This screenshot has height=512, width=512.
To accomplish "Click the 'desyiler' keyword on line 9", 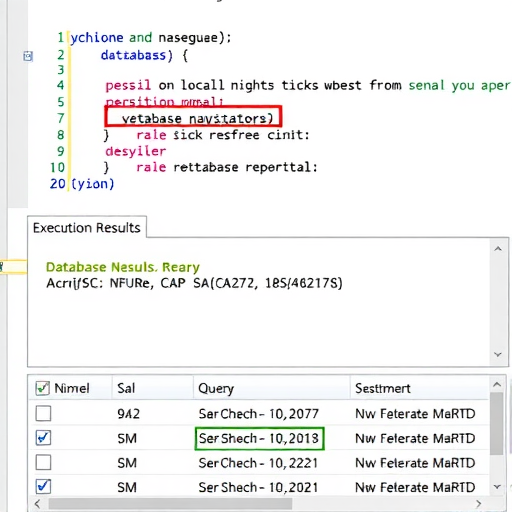I will pos(136,151).
